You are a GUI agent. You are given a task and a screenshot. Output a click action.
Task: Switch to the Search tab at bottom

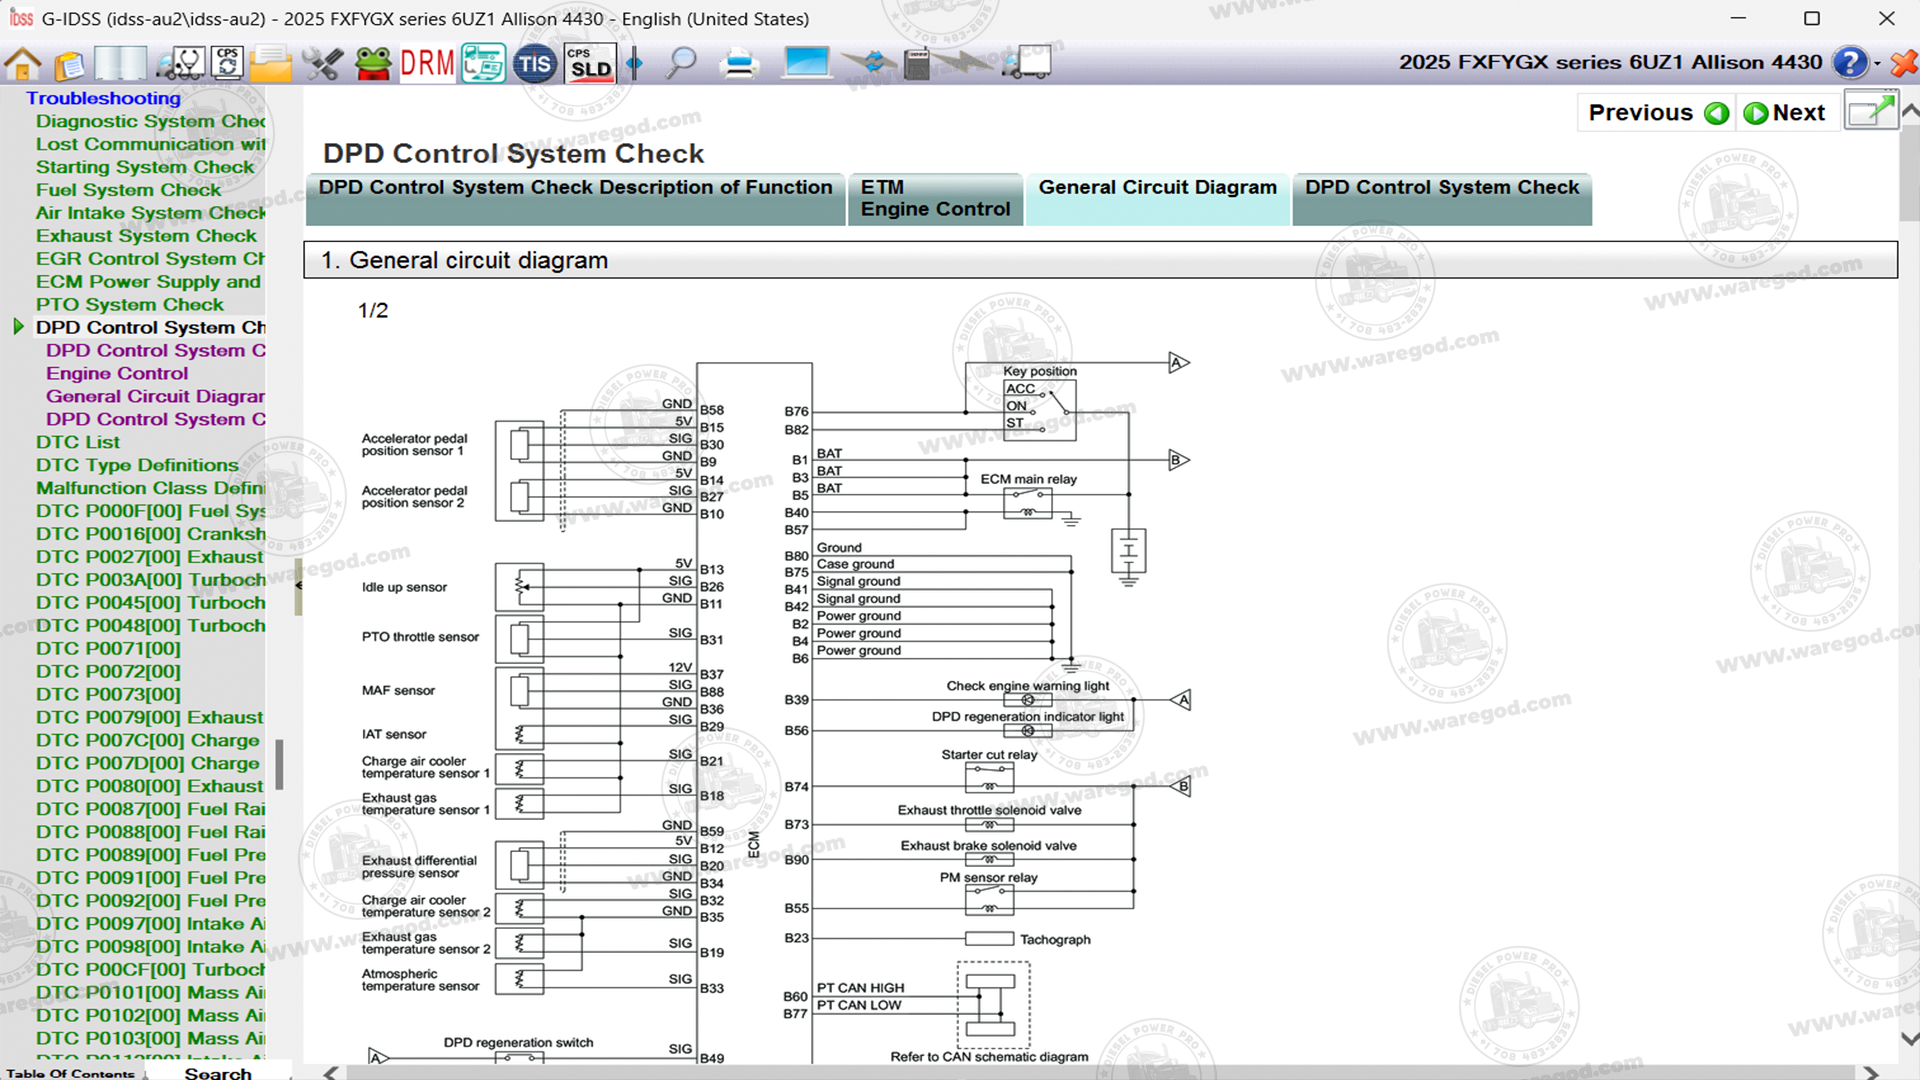pos(218,1072)
